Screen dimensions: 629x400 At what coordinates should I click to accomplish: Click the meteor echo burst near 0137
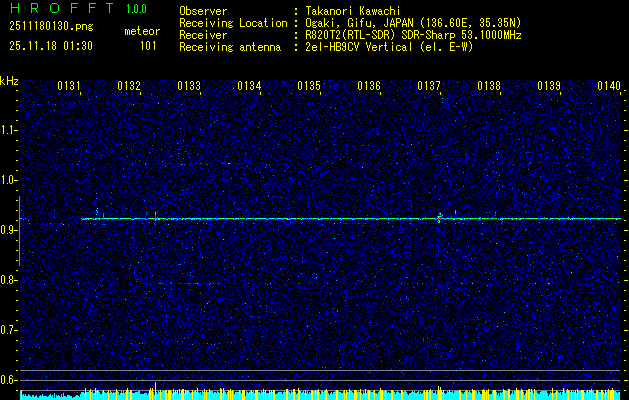[x=439, y=218]
